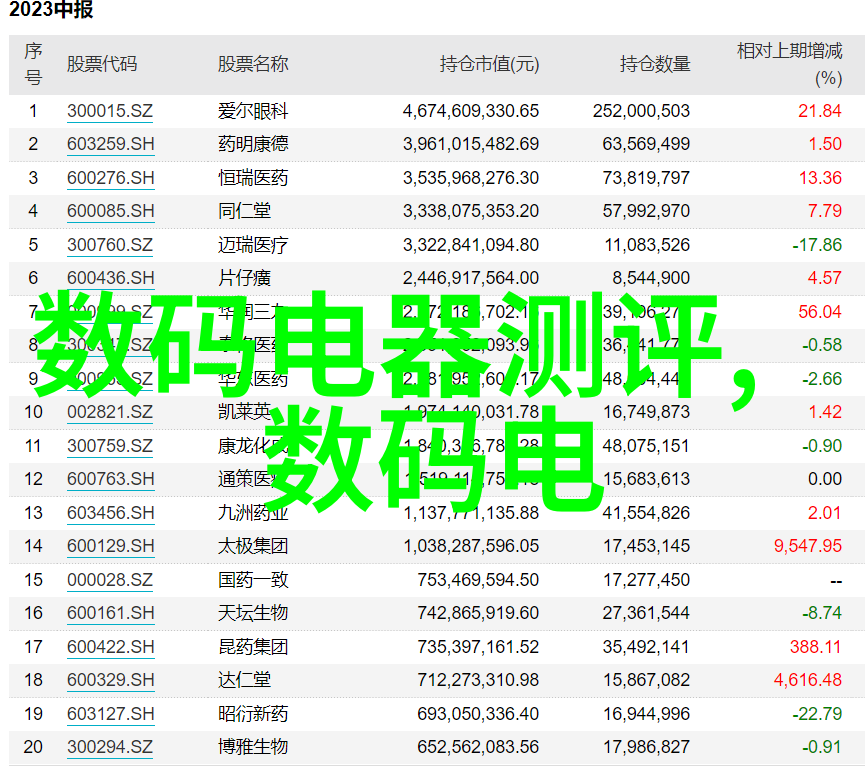The width and height of the screenshot is (865, 776).
Task: Click the 序号 column header
Action: tap(33, 64)
